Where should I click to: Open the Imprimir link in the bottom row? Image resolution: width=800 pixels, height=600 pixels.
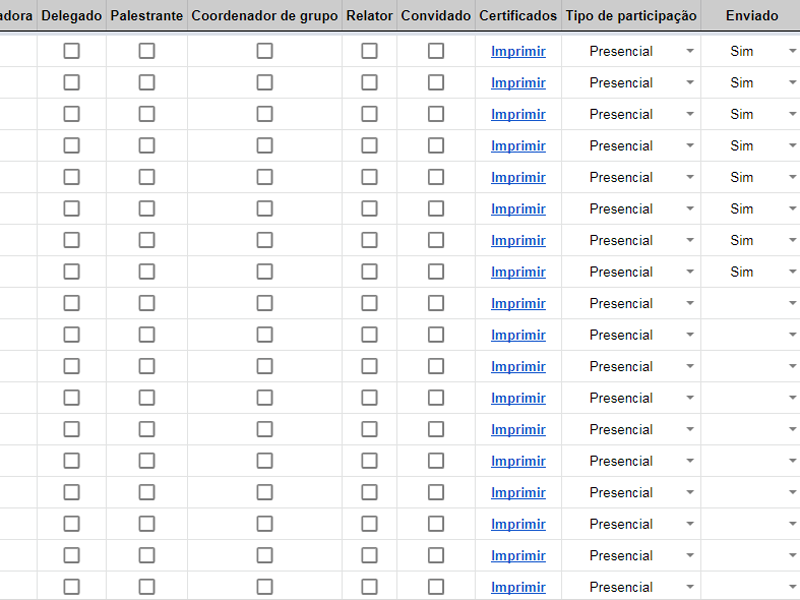[518, 587]
